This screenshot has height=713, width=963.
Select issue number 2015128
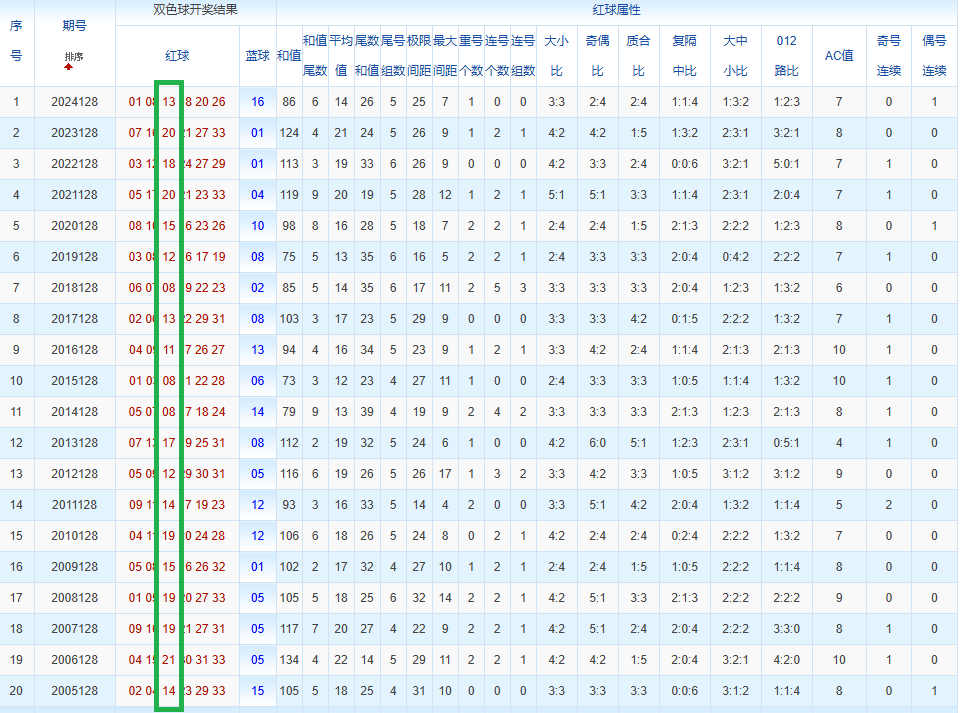tap(74, 381)
